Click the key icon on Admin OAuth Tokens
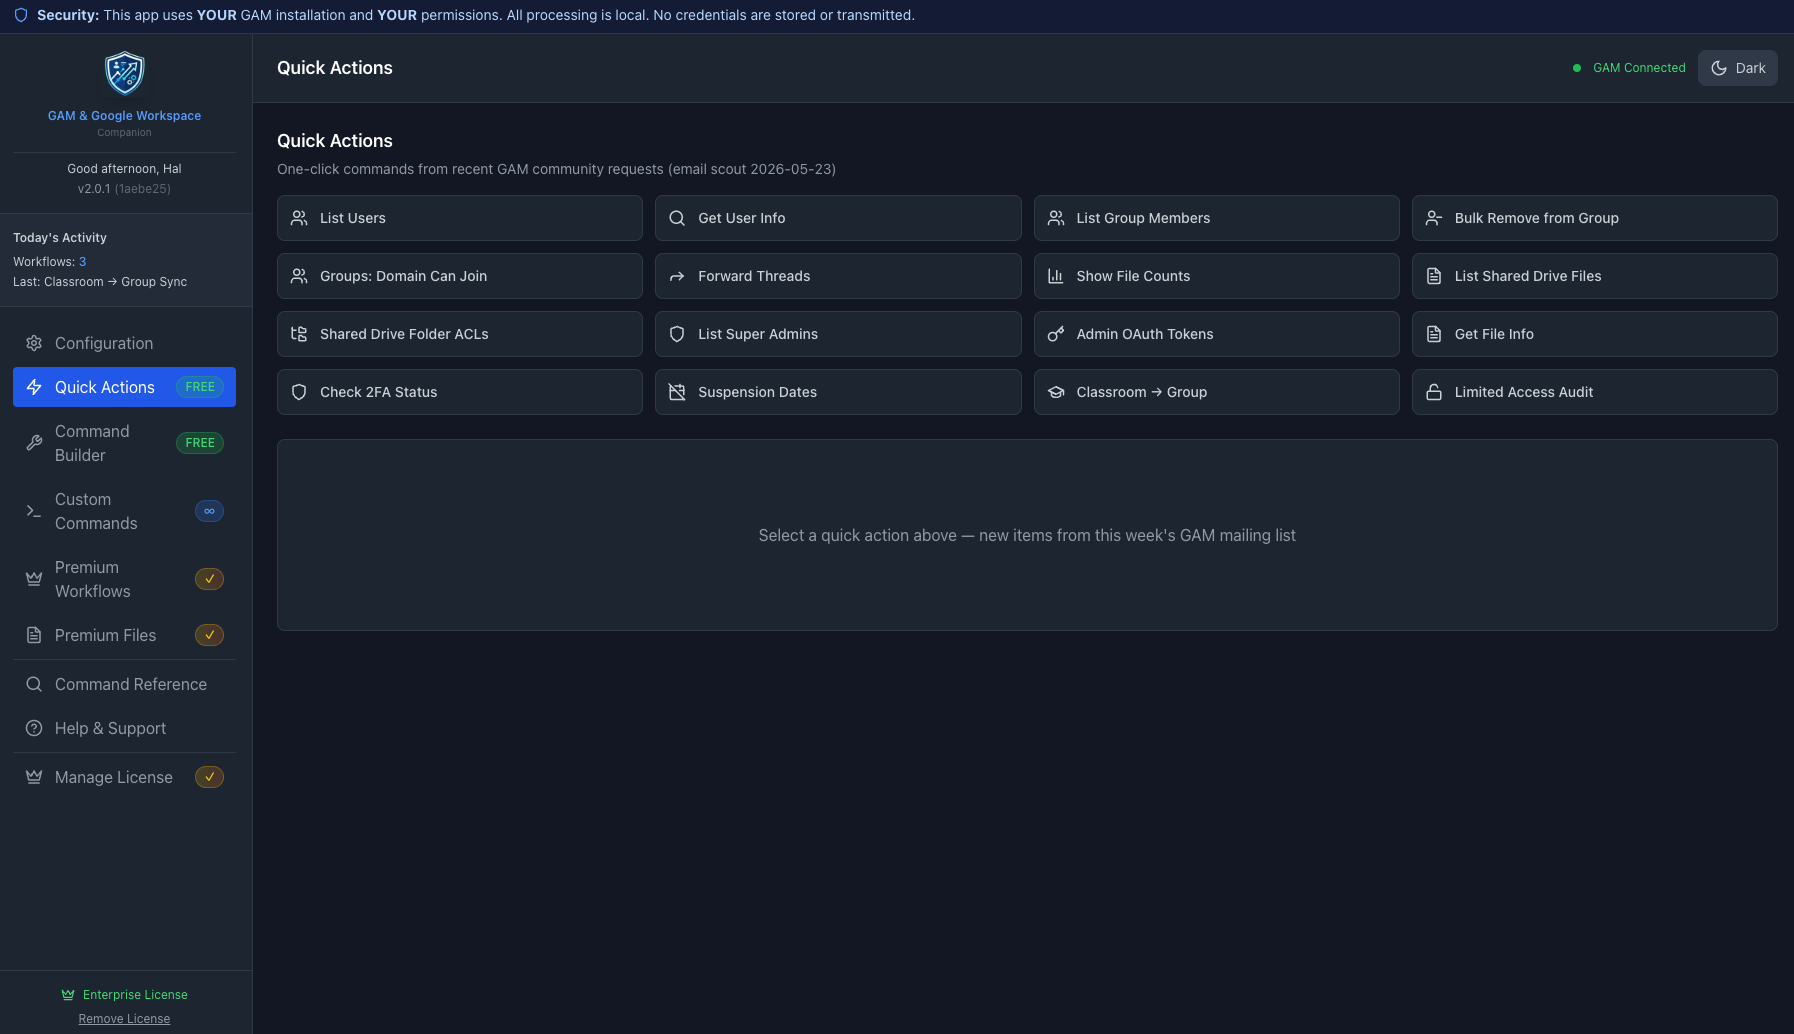The image size is (1794, 1034). tap(1056, 334)
